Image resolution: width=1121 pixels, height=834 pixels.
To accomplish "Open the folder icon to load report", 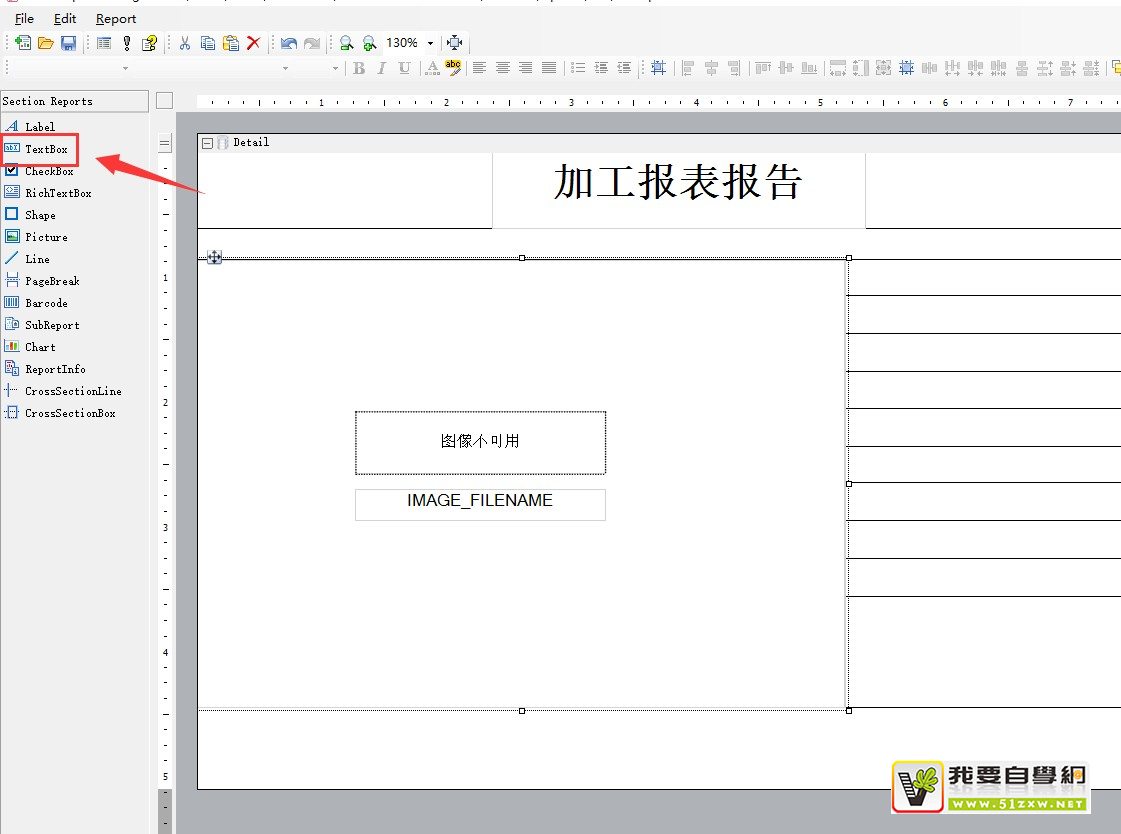I will pyautogui.click(x=46, y=43).
